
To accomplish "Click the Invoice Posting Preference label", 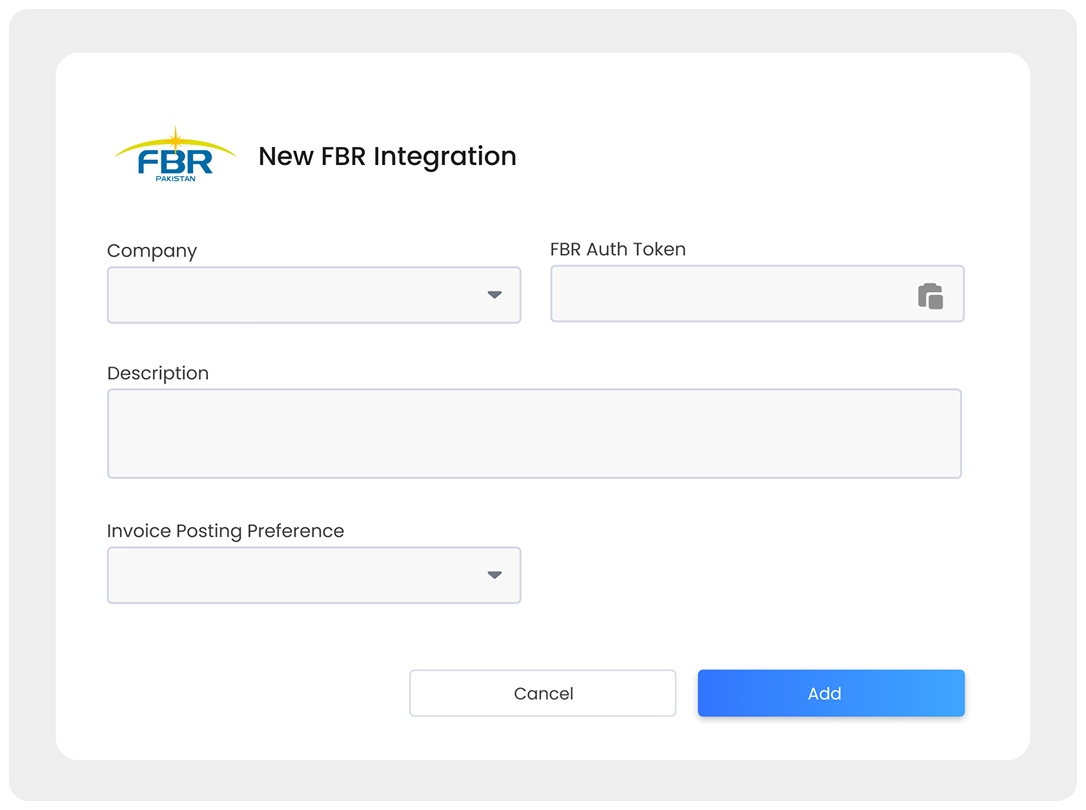I will 225,531.
